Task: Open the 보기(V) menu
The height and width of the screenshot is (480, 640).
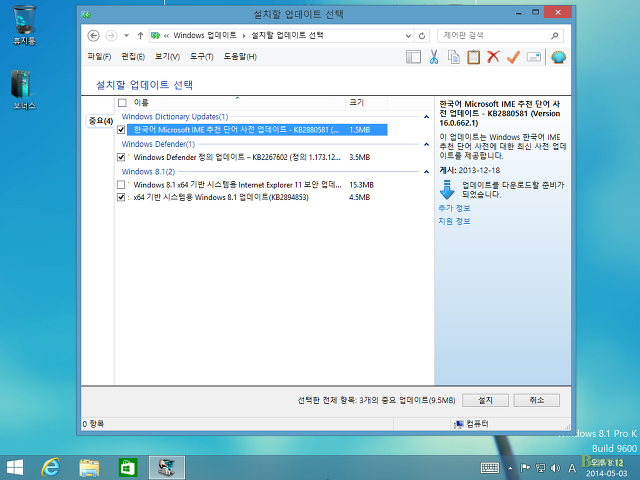Action: tap(167, 57)
